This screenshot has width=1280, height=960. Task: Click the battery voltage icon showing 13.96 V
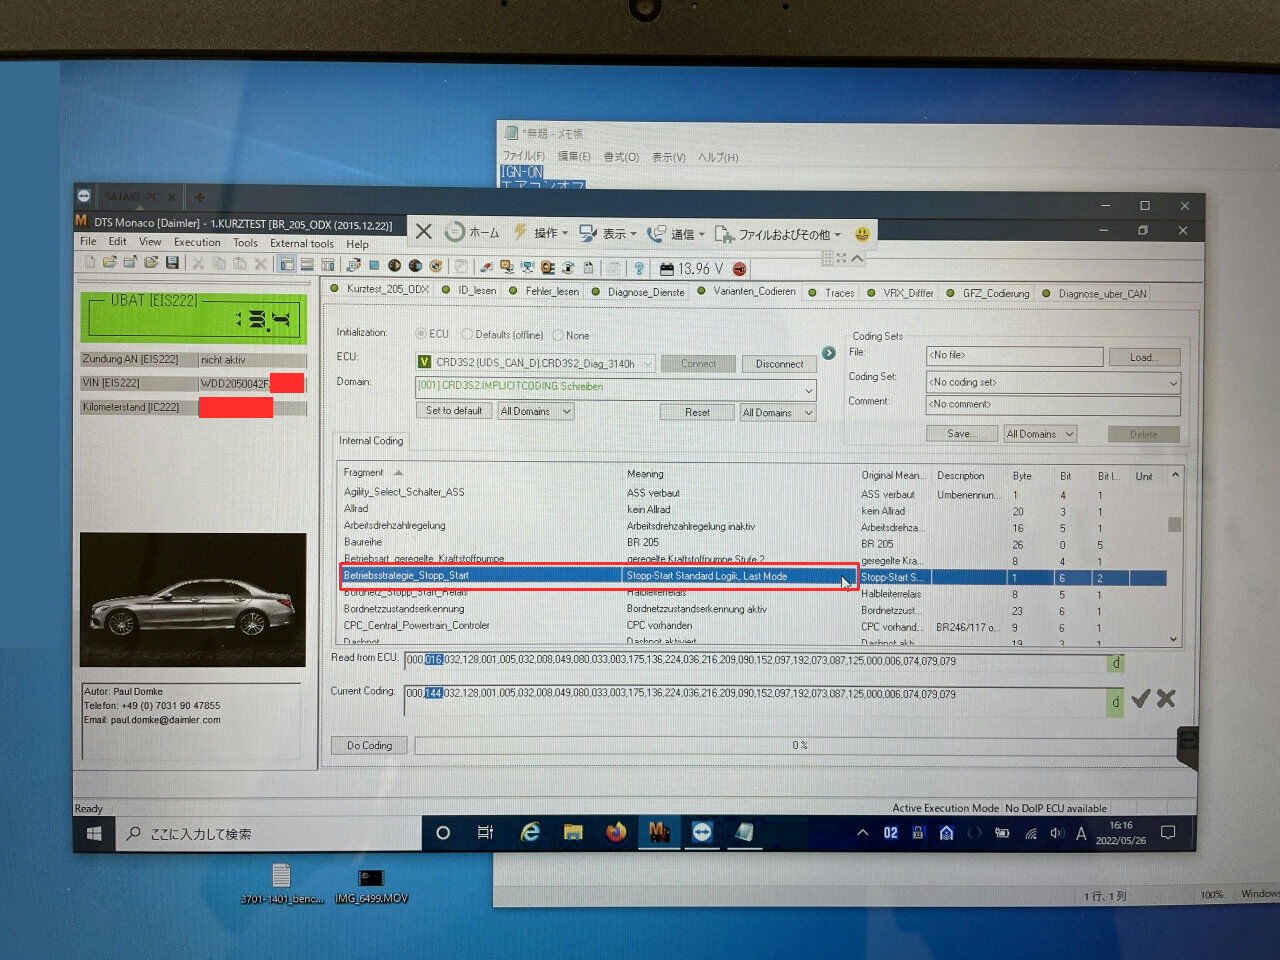tap(667, 268)
